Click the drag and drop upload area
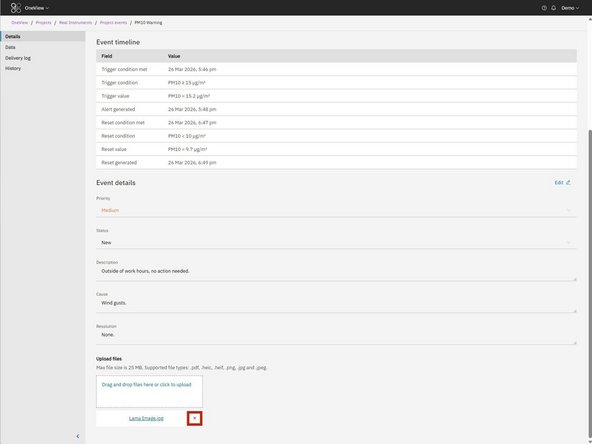Viewport: 592px width, 444px height. tap(149, 391)
